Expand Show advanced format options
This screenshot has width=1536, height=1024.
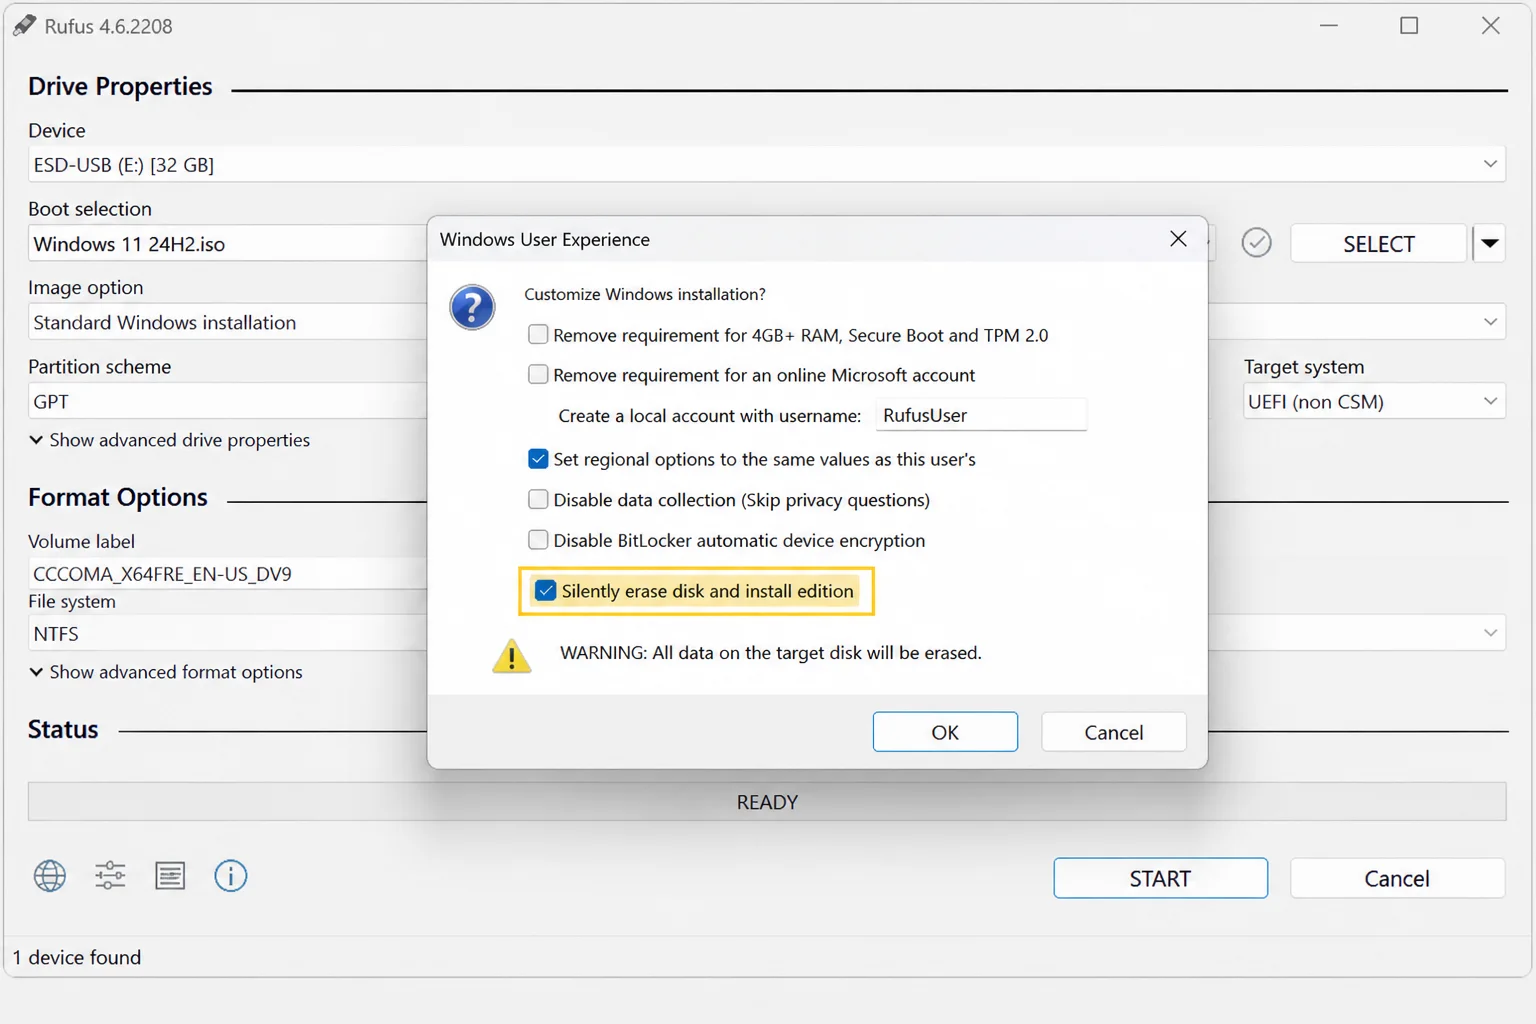pyautogui.click(x=165, y=672)
